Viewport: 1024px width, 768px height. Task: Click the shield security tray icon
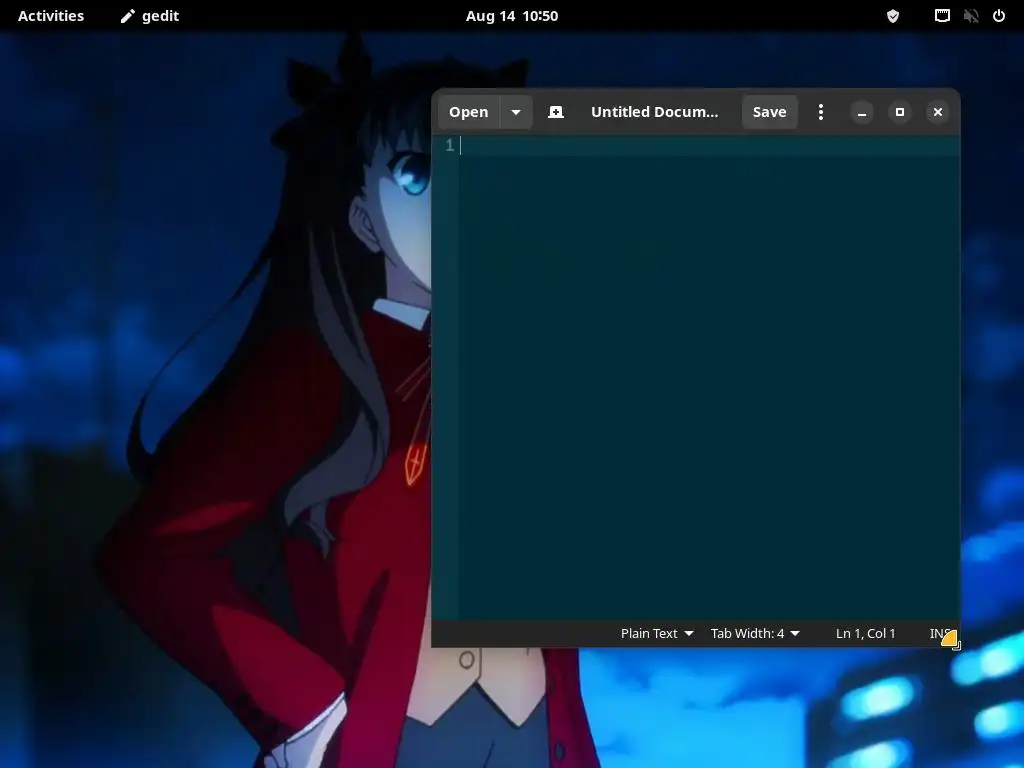coord(893,16)
